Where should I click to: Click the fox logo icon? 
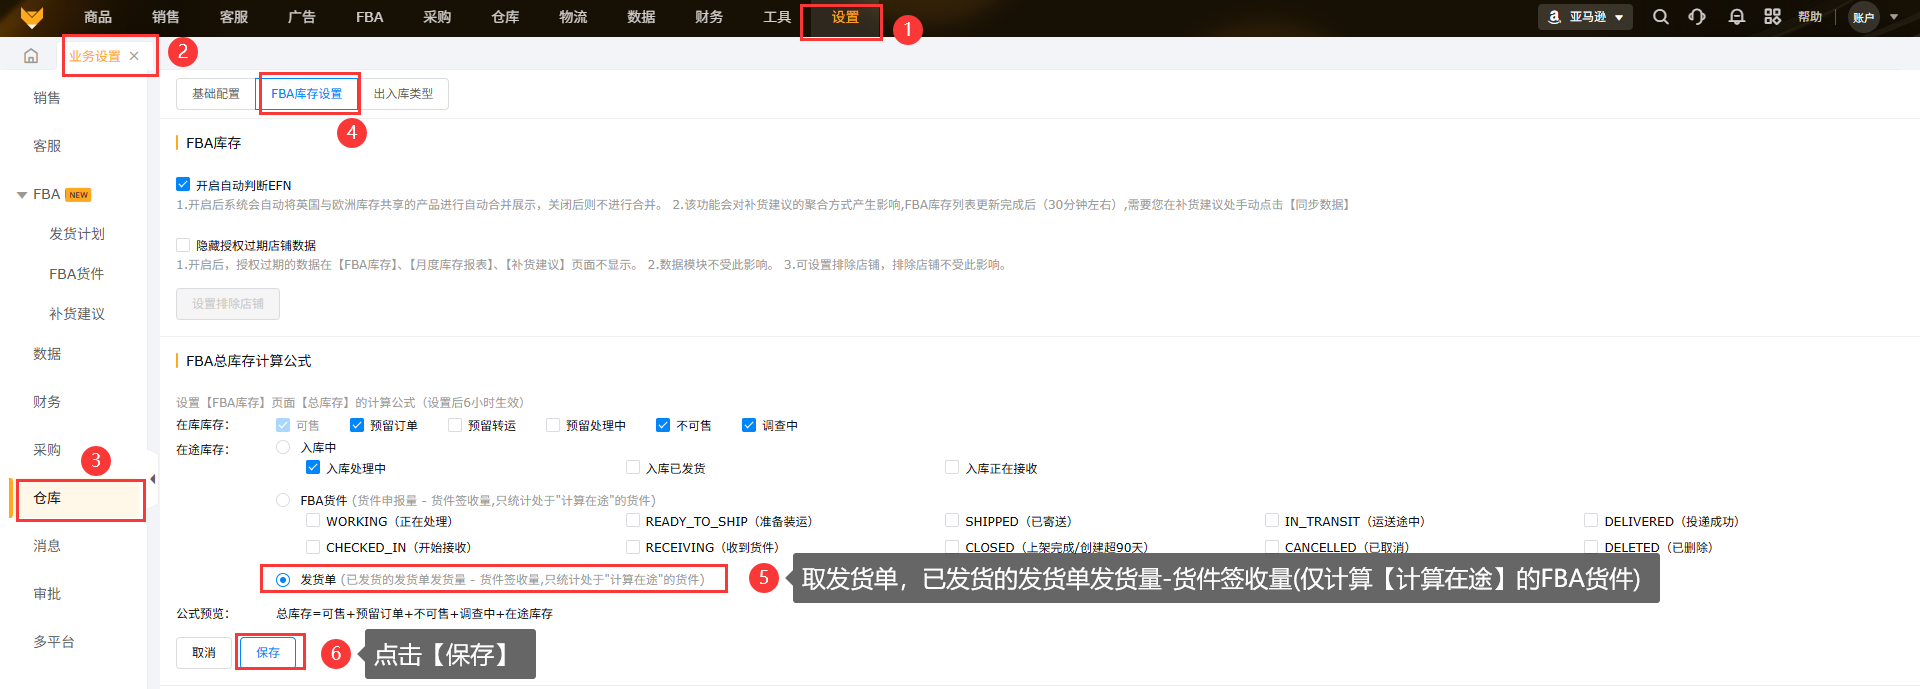(x=32, y=17)
